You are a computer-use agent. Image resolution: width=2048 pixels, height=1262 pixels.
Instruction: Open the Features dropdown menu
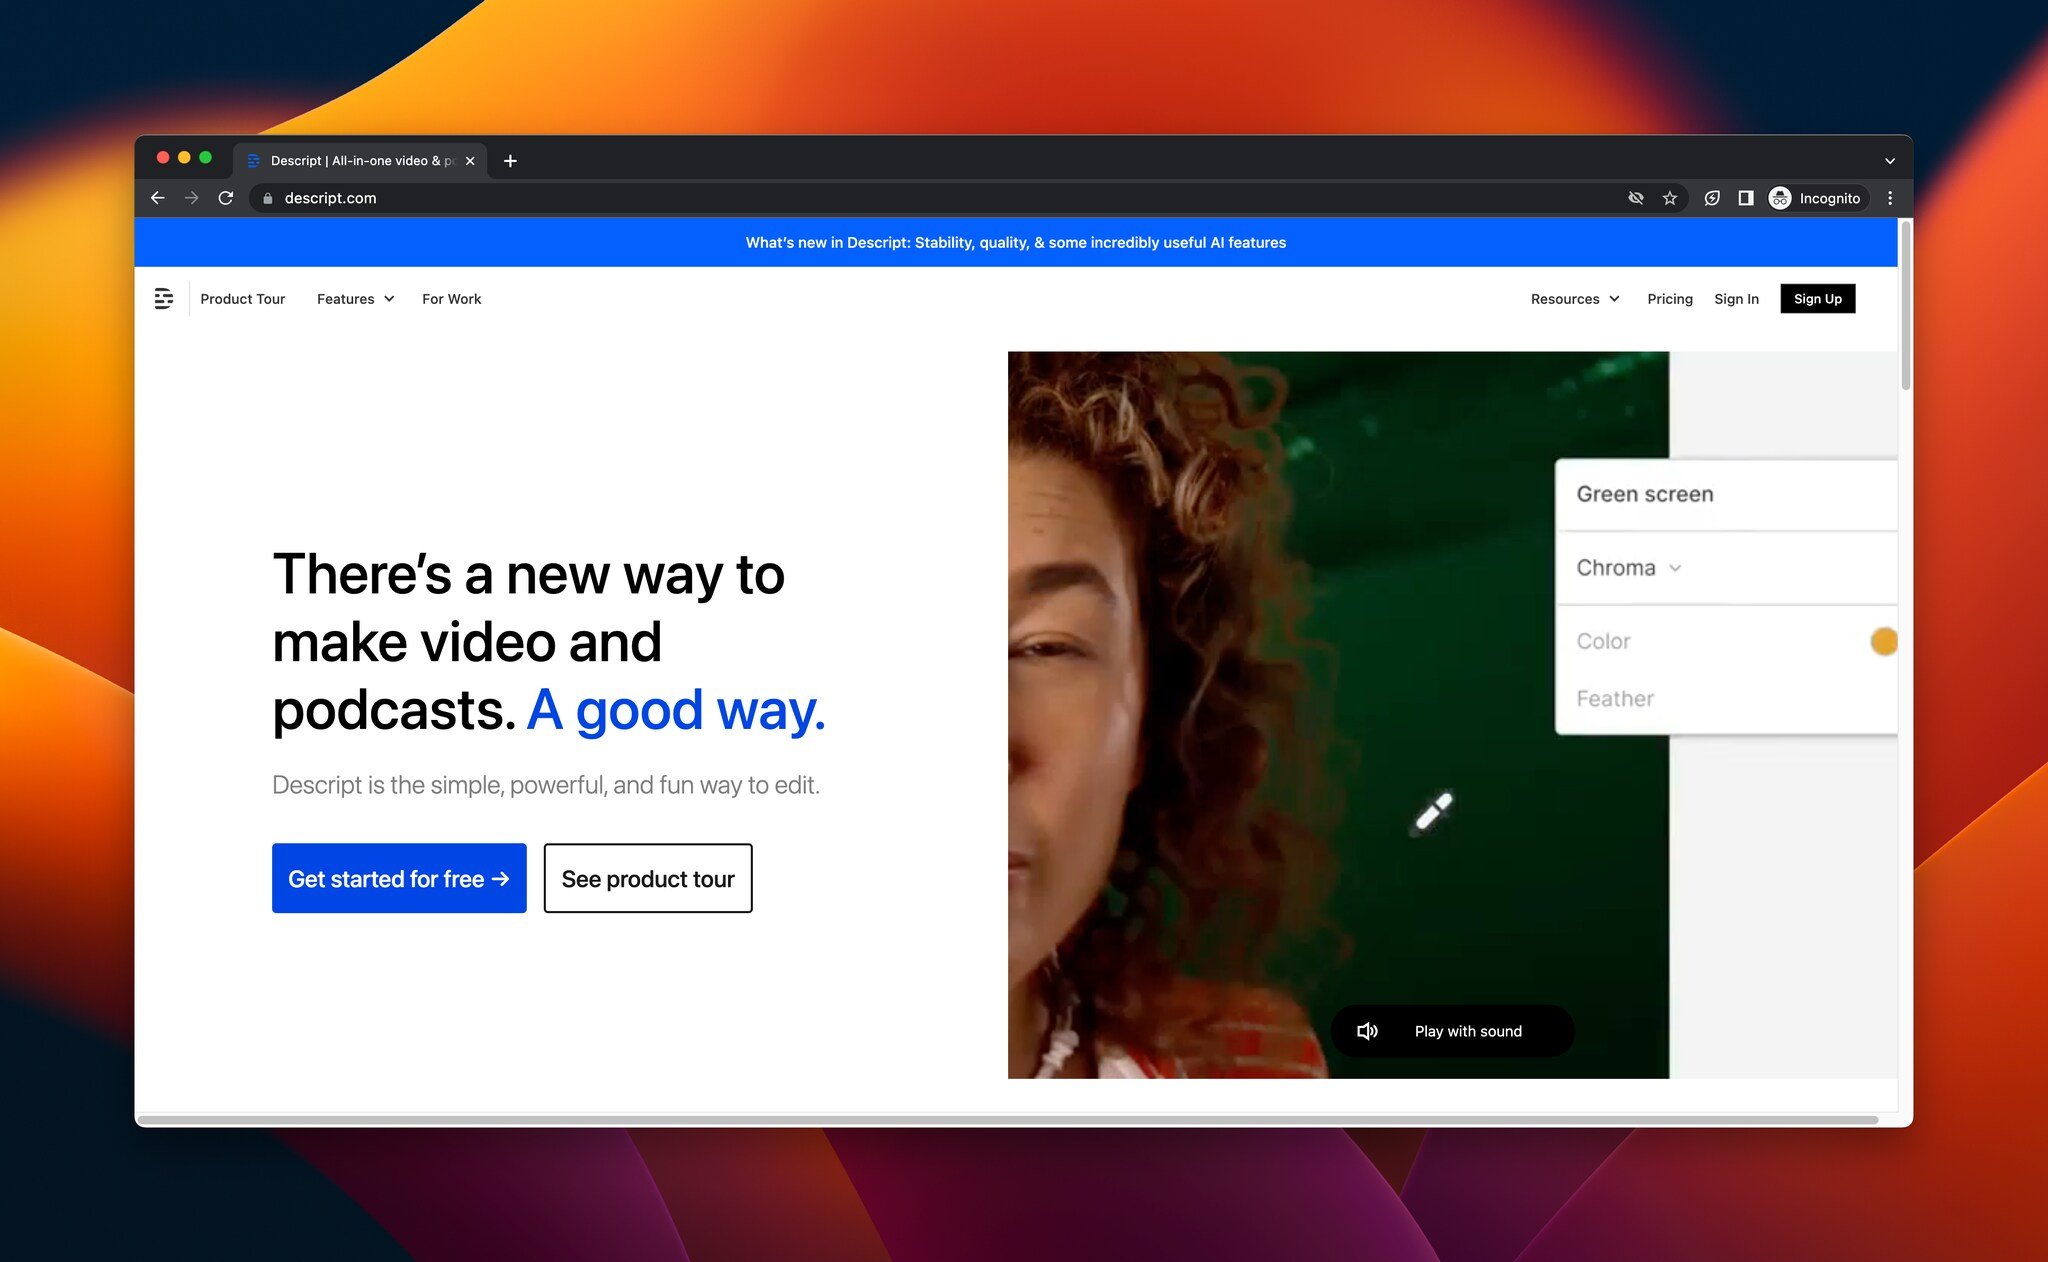point(355,299)
